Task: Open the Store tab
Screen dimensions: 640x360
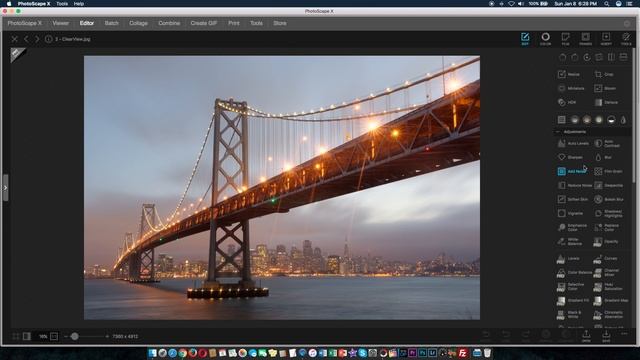Action: [x=280, y=23]
